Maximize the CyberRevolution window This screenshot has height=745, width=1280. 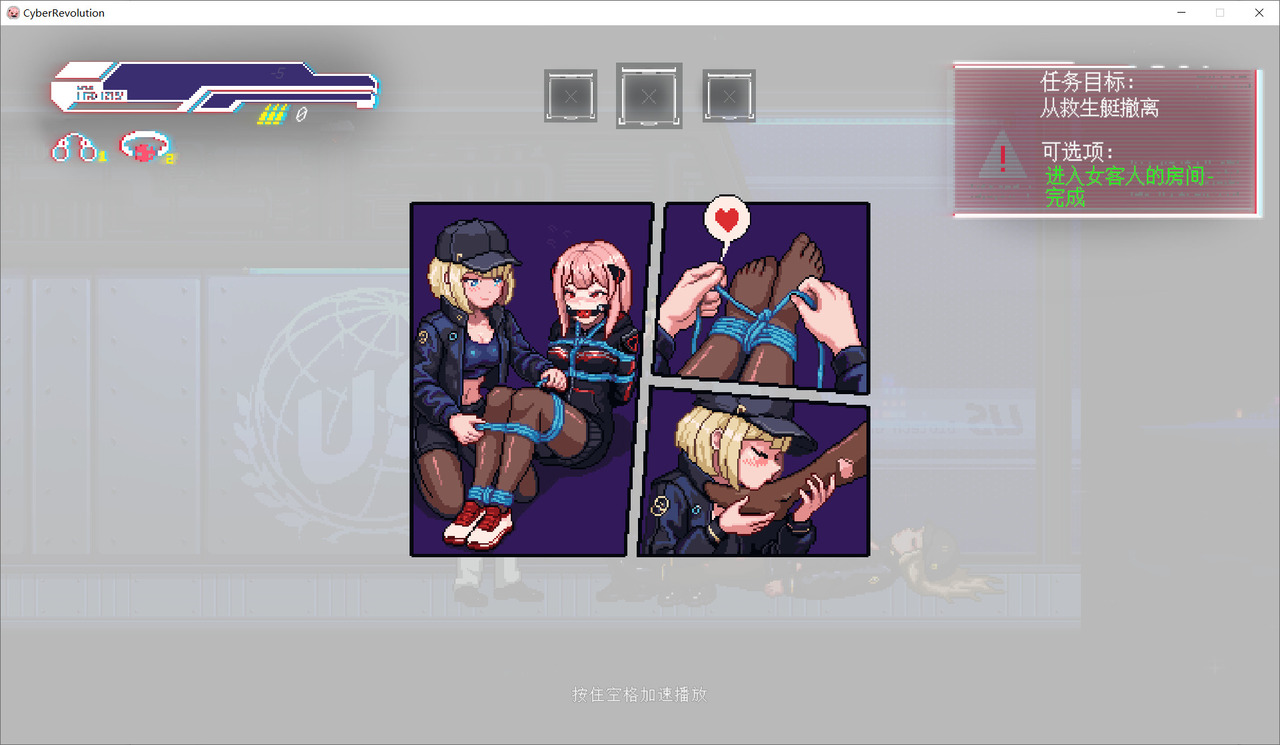(x=1220, y=13)
